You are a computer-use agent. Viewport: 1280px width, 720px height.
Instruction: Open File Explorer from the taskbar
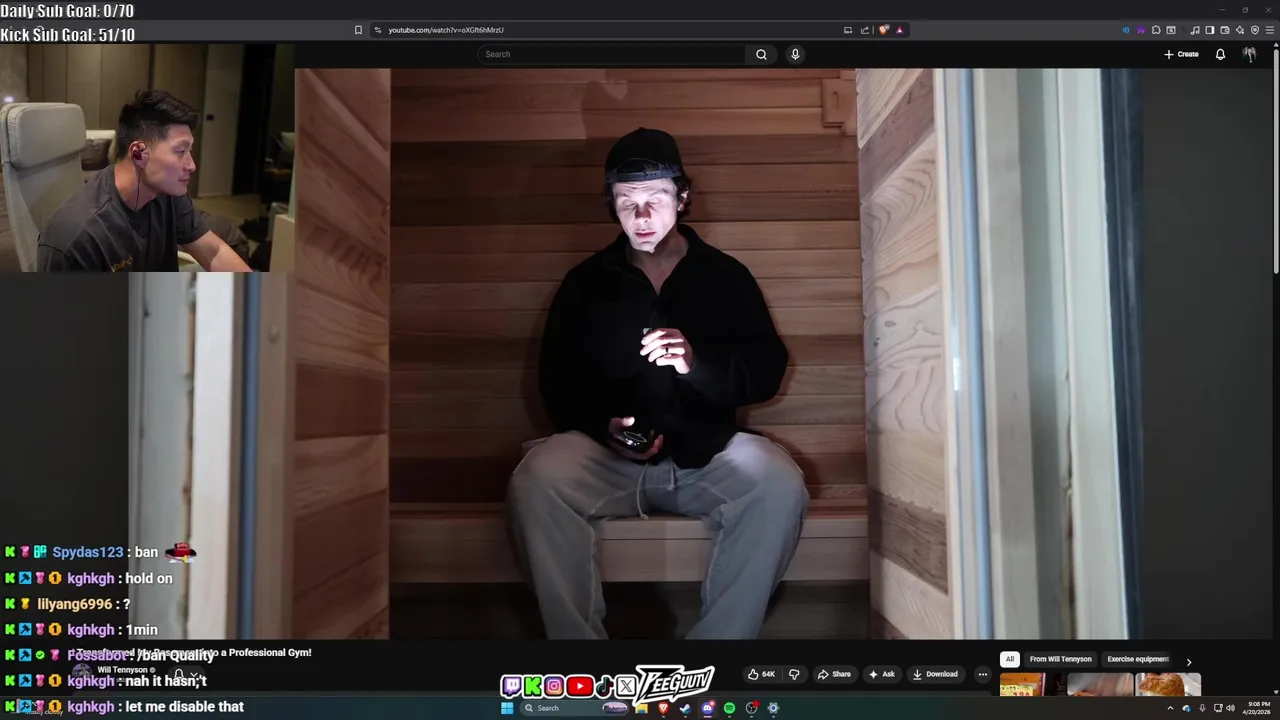(x=641, y=708)
